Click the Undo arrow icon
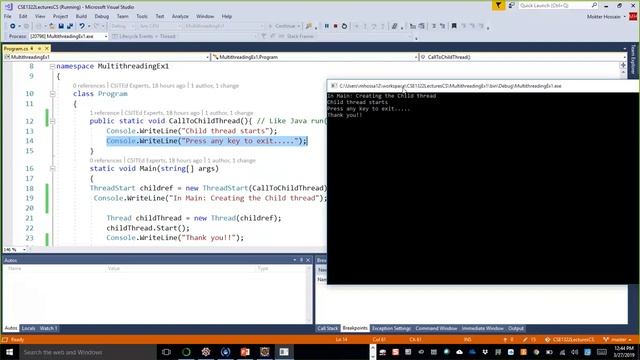This screenshot has width=640, height=360. click(x=82, y=26)
